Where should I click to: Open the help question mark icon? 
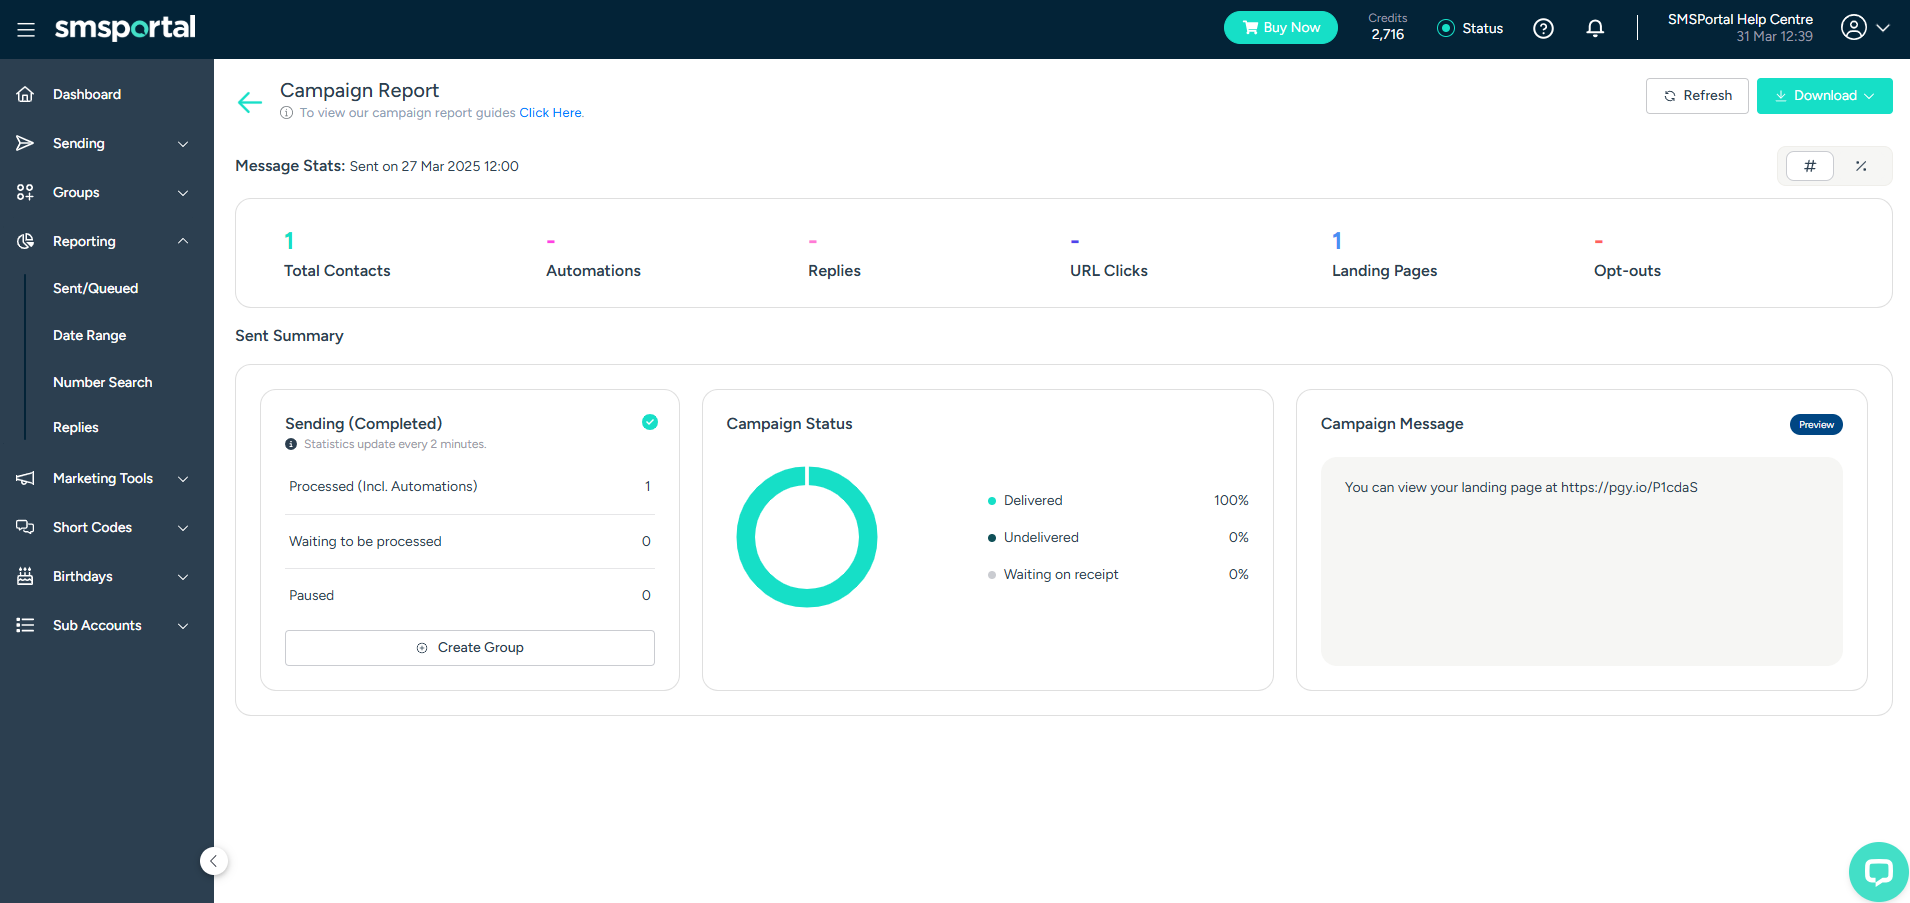(x=1543, y=28)
